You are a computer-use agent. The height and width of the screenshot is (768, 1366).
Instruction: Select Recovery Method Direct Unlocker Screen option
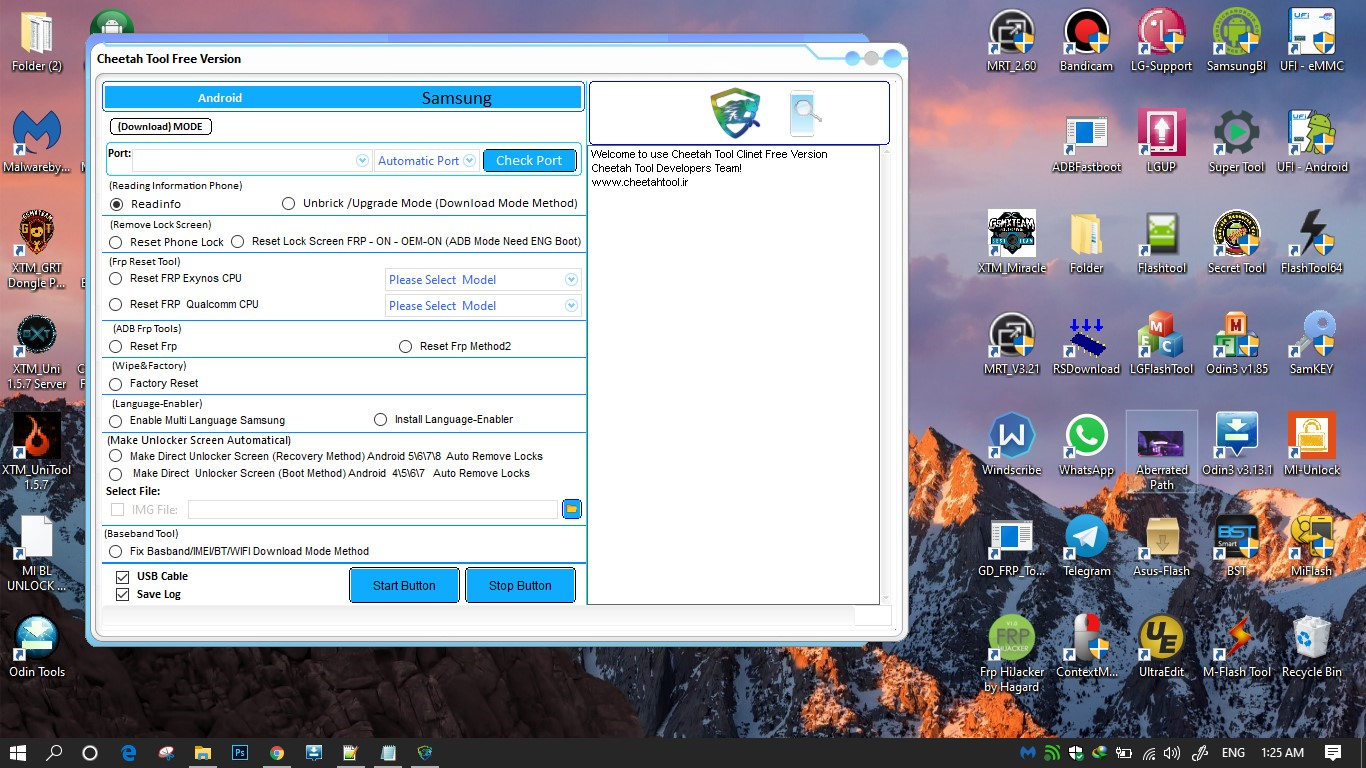tap(116, 456)
